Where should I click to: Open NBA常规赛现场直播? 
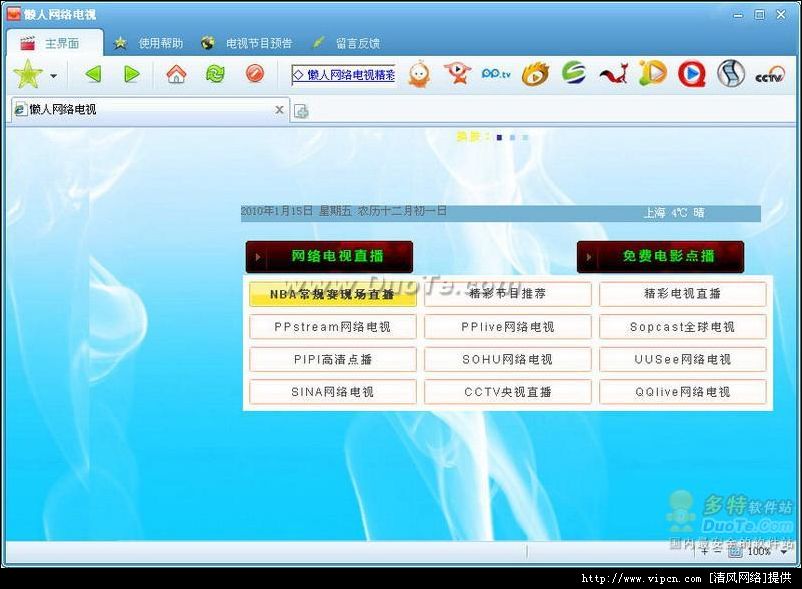click(x=332, y=294)
